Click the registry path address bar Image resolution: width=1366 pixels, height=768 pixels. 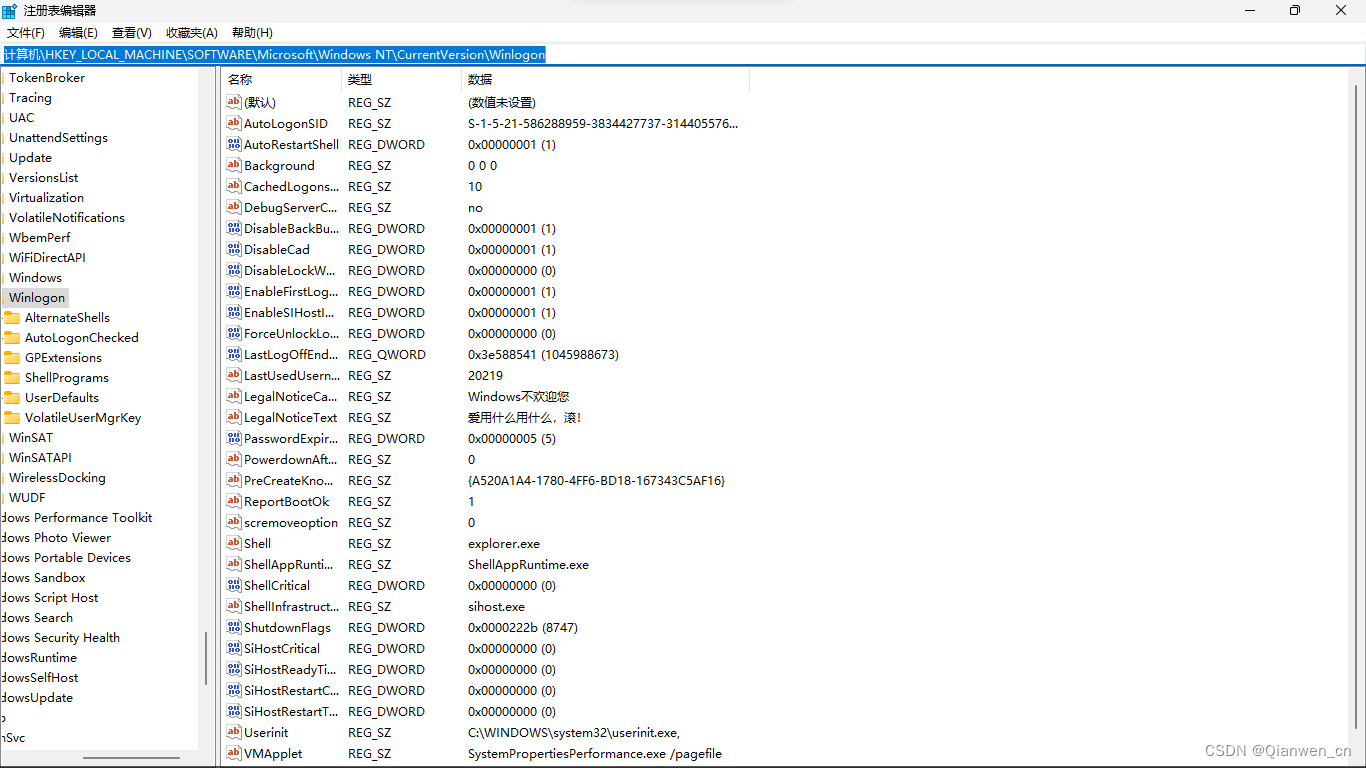click(x=683, y=55)
